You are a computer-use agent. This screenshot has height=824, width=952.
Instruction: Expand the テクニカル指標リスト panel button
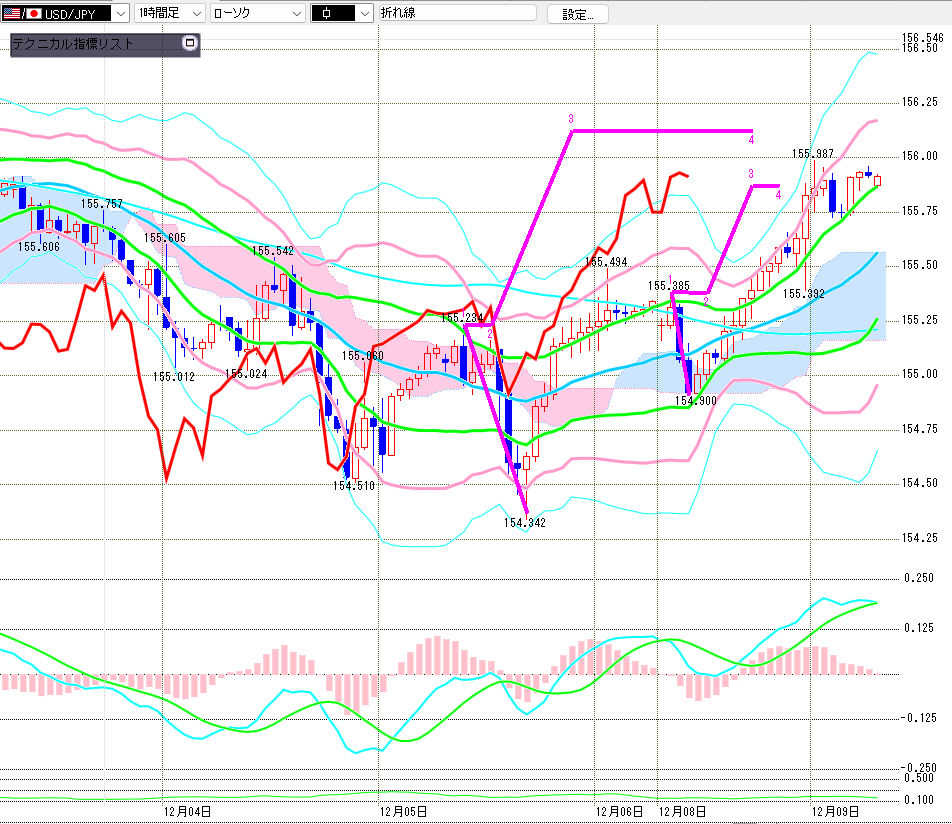[x=189, y=44]
